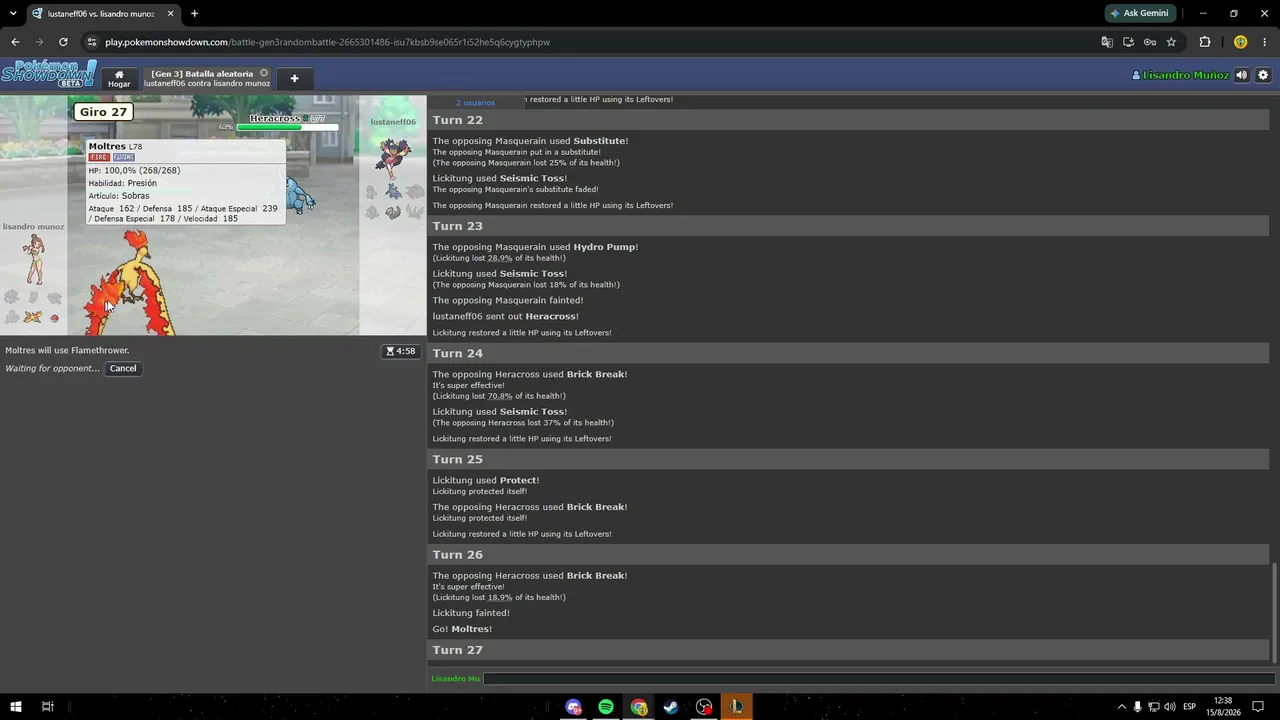The image size is (1280, 720).
Task: Close the lustaneff06 vs. lisandro munoz browser tab
Action: (x=170, y=13)
